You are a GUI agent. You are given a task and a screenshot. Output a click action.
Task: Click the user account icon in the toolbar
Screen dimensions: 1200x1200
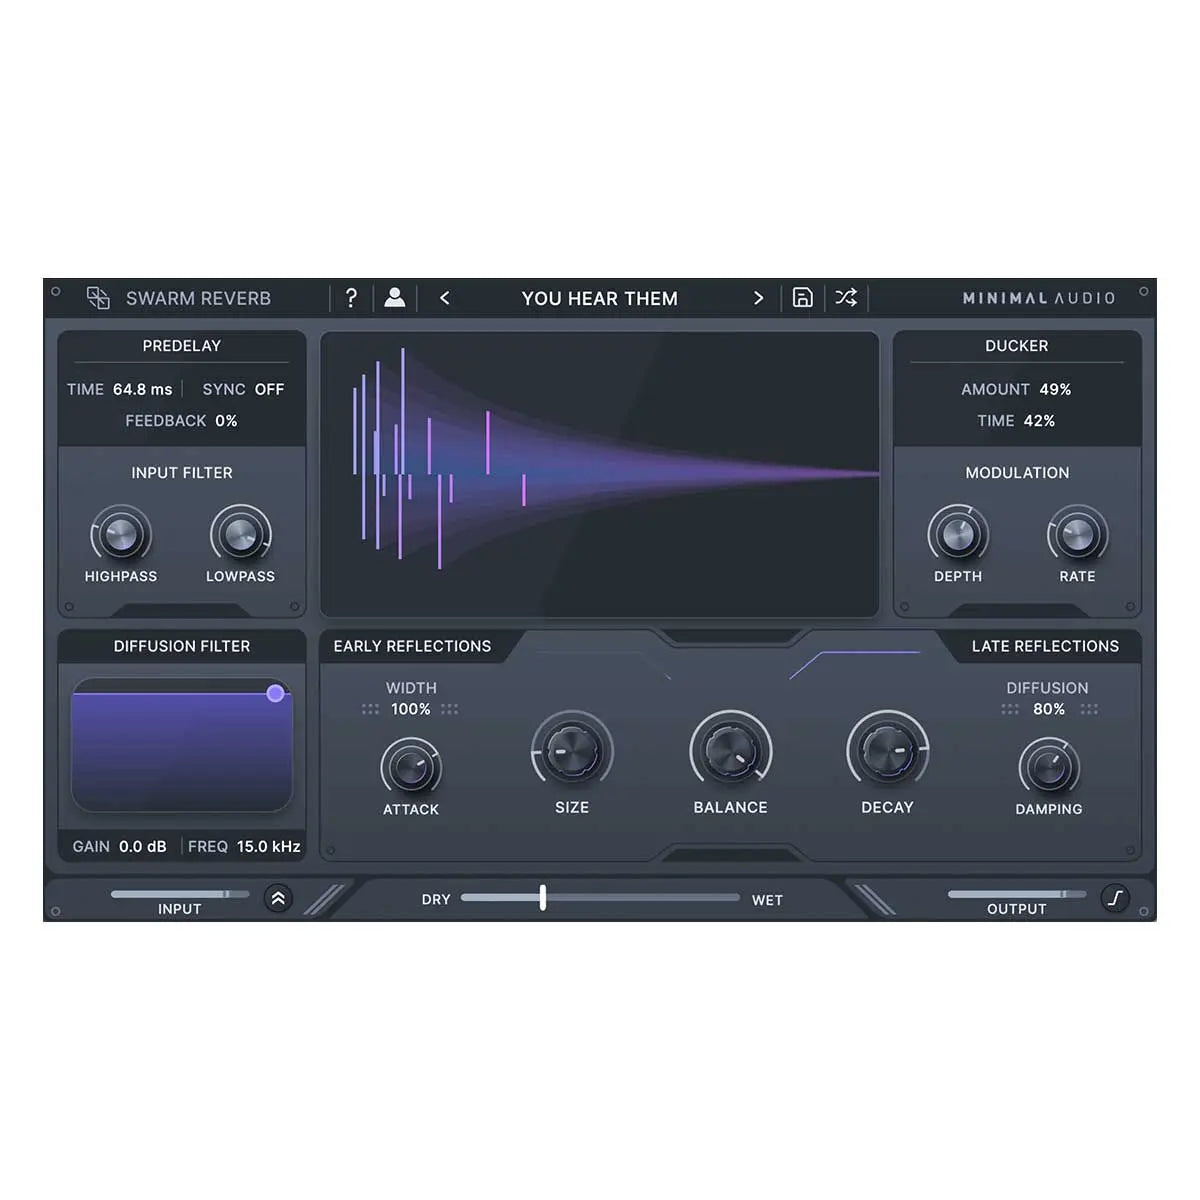(394, 297)
